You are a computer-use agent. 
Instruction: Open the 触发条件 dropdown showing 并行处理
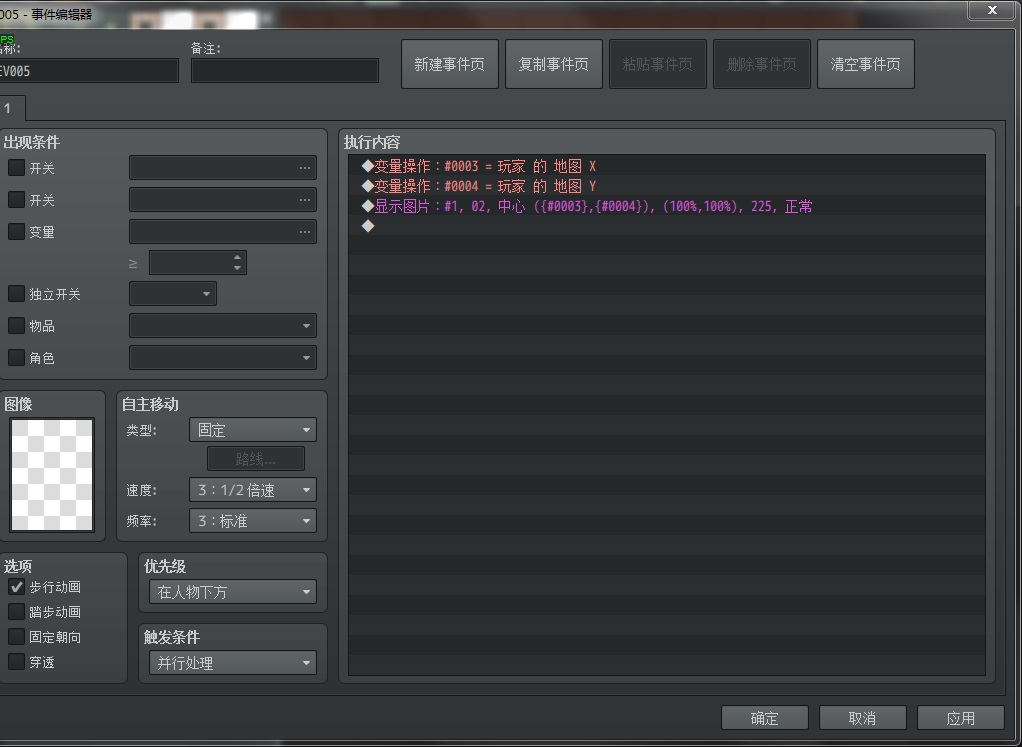click(x=233, y=663)
